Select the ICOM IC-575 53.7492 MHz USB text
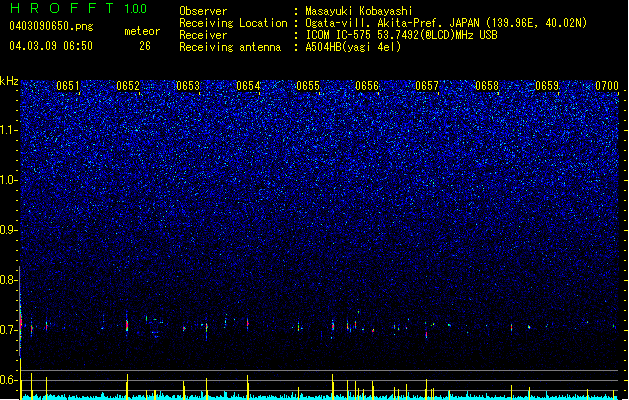 [401, 35]
